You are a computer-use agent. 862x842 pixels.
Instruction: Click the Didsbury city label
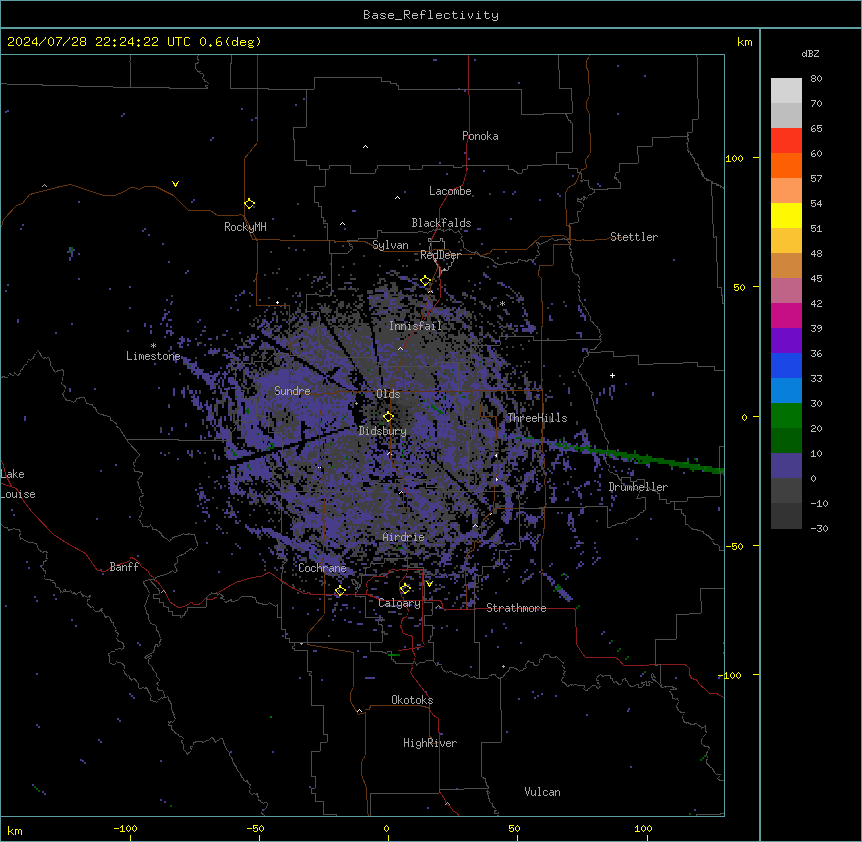point(383,431)
